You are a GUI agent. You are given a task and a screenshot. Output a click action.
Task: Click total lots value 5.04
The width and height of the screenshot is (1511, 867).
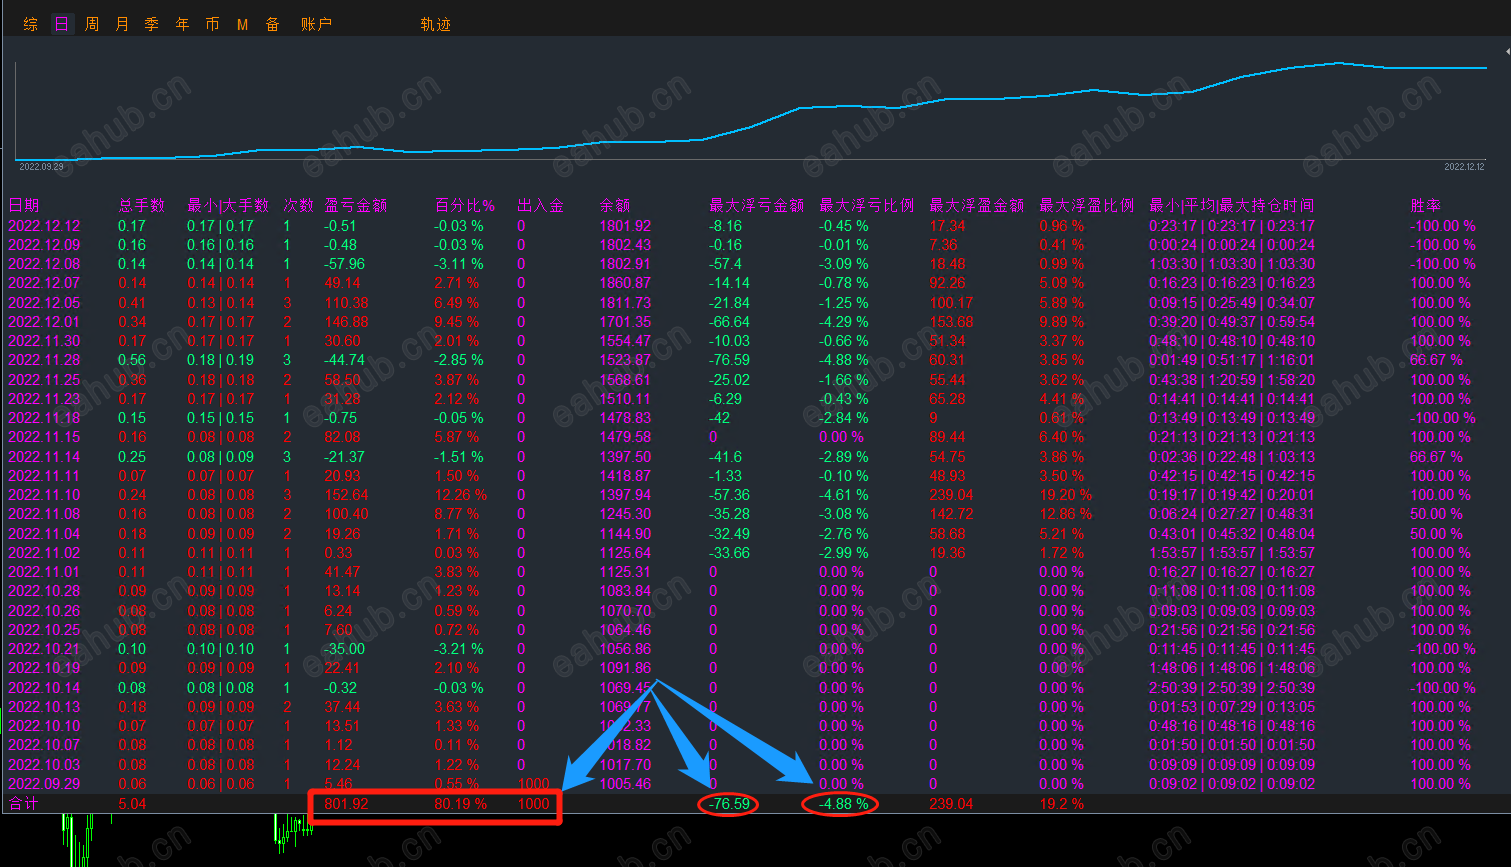point(132,804)
